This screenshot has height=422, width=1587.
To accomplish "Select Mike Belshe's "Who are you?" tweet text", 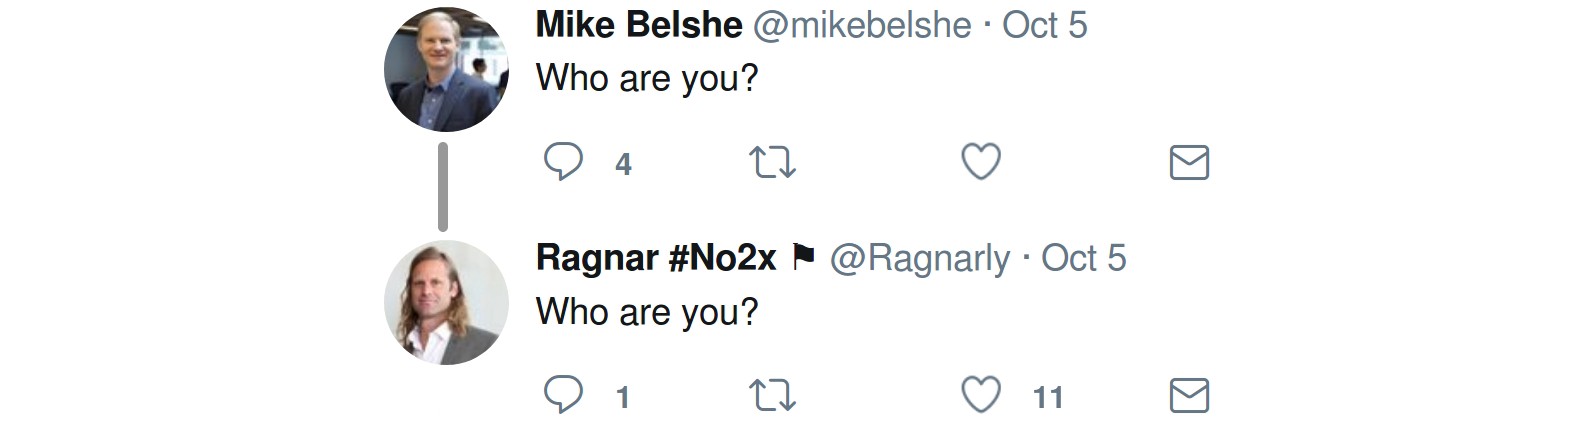I will [647, 78].
